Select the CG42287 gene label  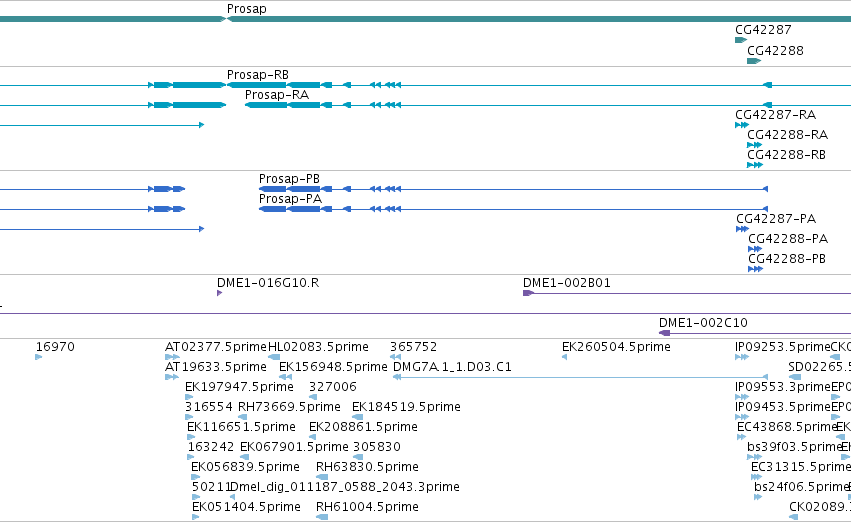point(763,30)
